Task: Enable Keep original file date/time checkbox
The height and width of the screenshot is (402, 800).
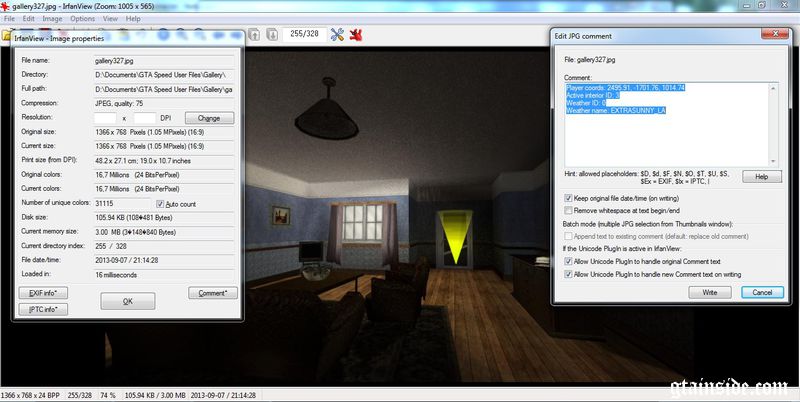Action: point(568,199)
